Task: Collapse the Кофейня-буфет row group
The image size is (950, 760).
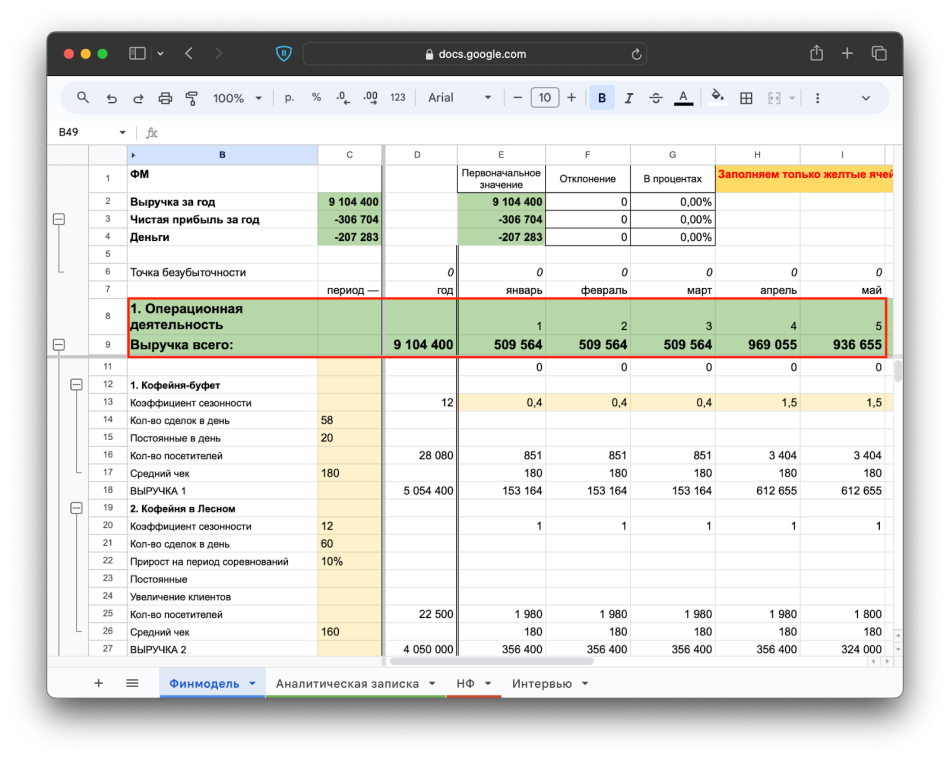Action: coord(76,385)
